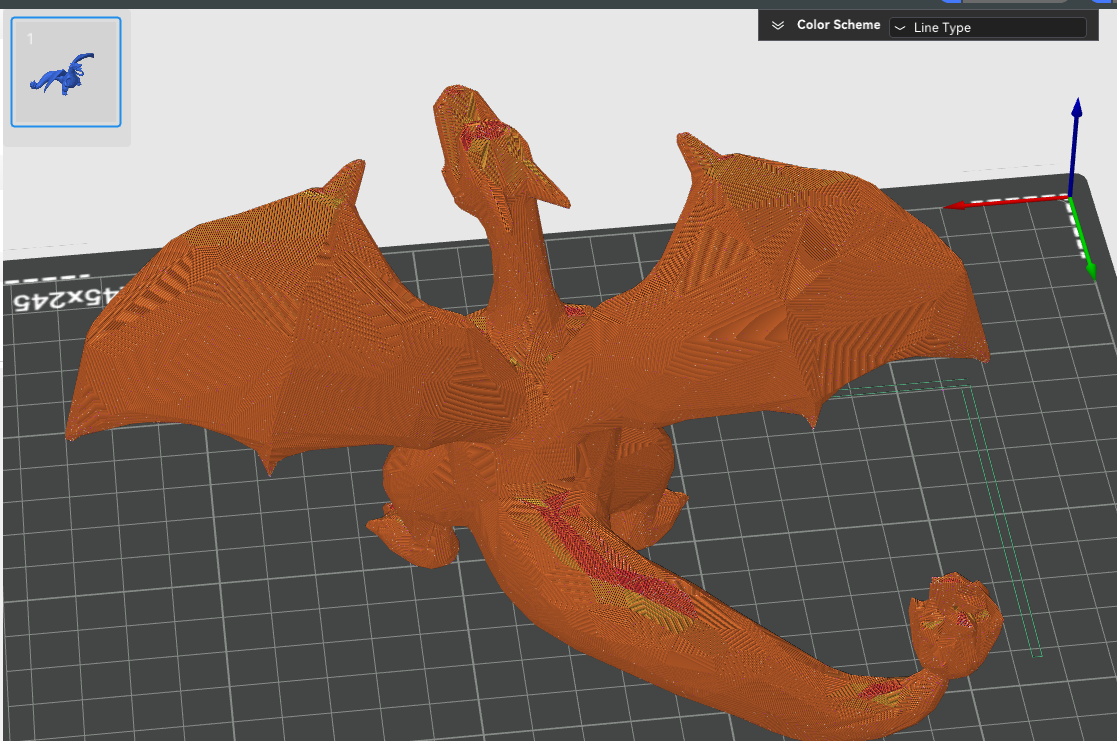The height and width of the screenshot is (741, 1117).
Task: Click the flame at the tail tip
Action: pos(955,615)
